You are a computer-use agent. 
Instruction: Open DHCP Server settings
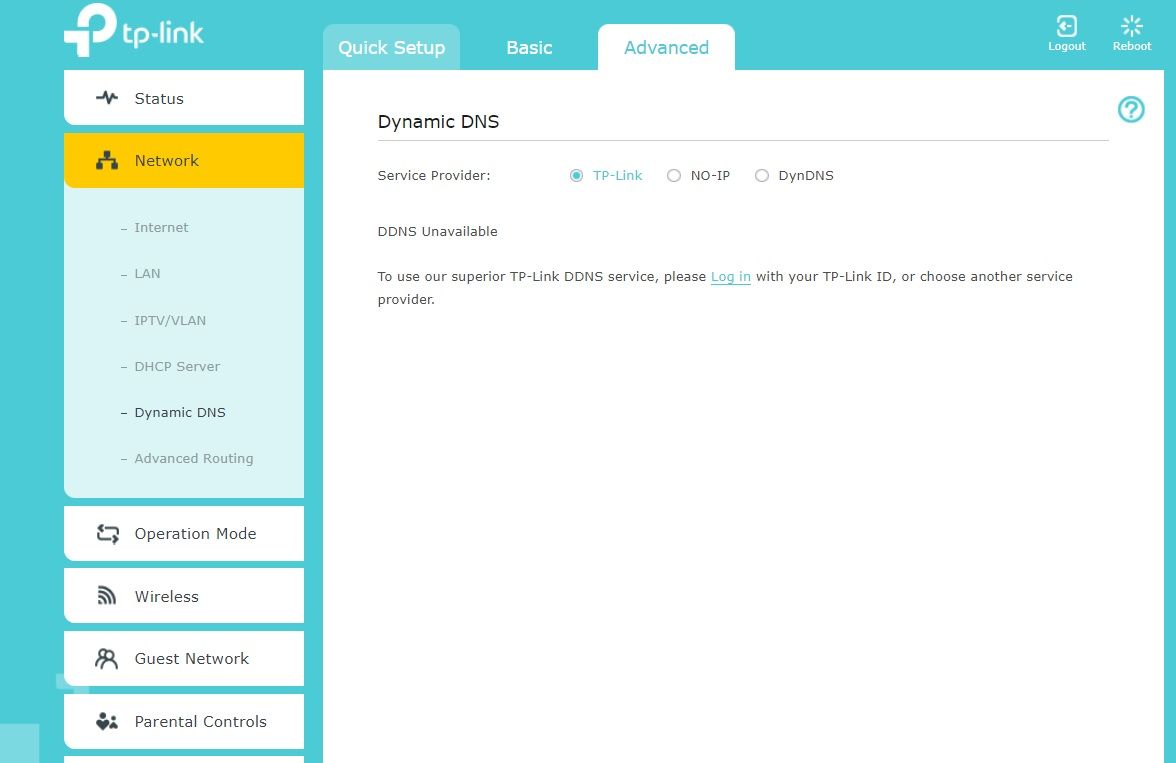point(177,366)
